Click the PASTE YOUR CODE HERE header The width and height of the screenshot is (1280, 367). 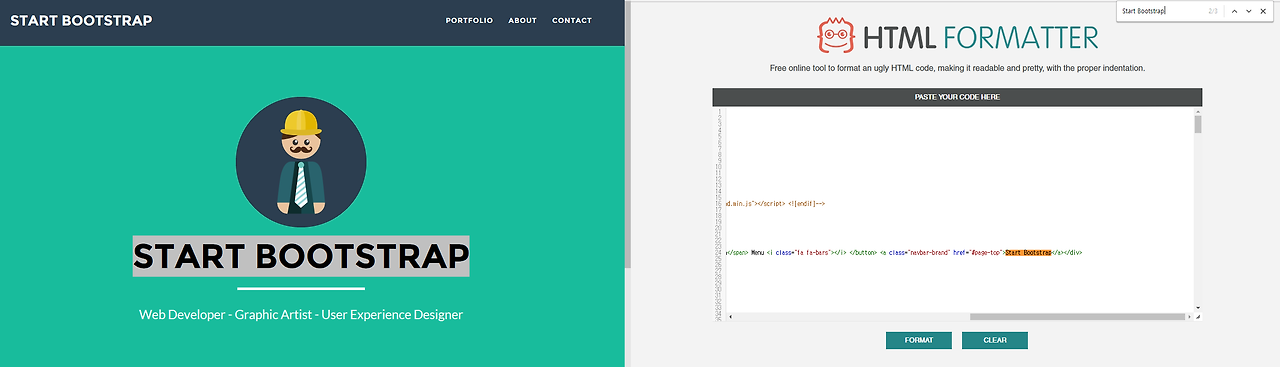tap(957, 97)
